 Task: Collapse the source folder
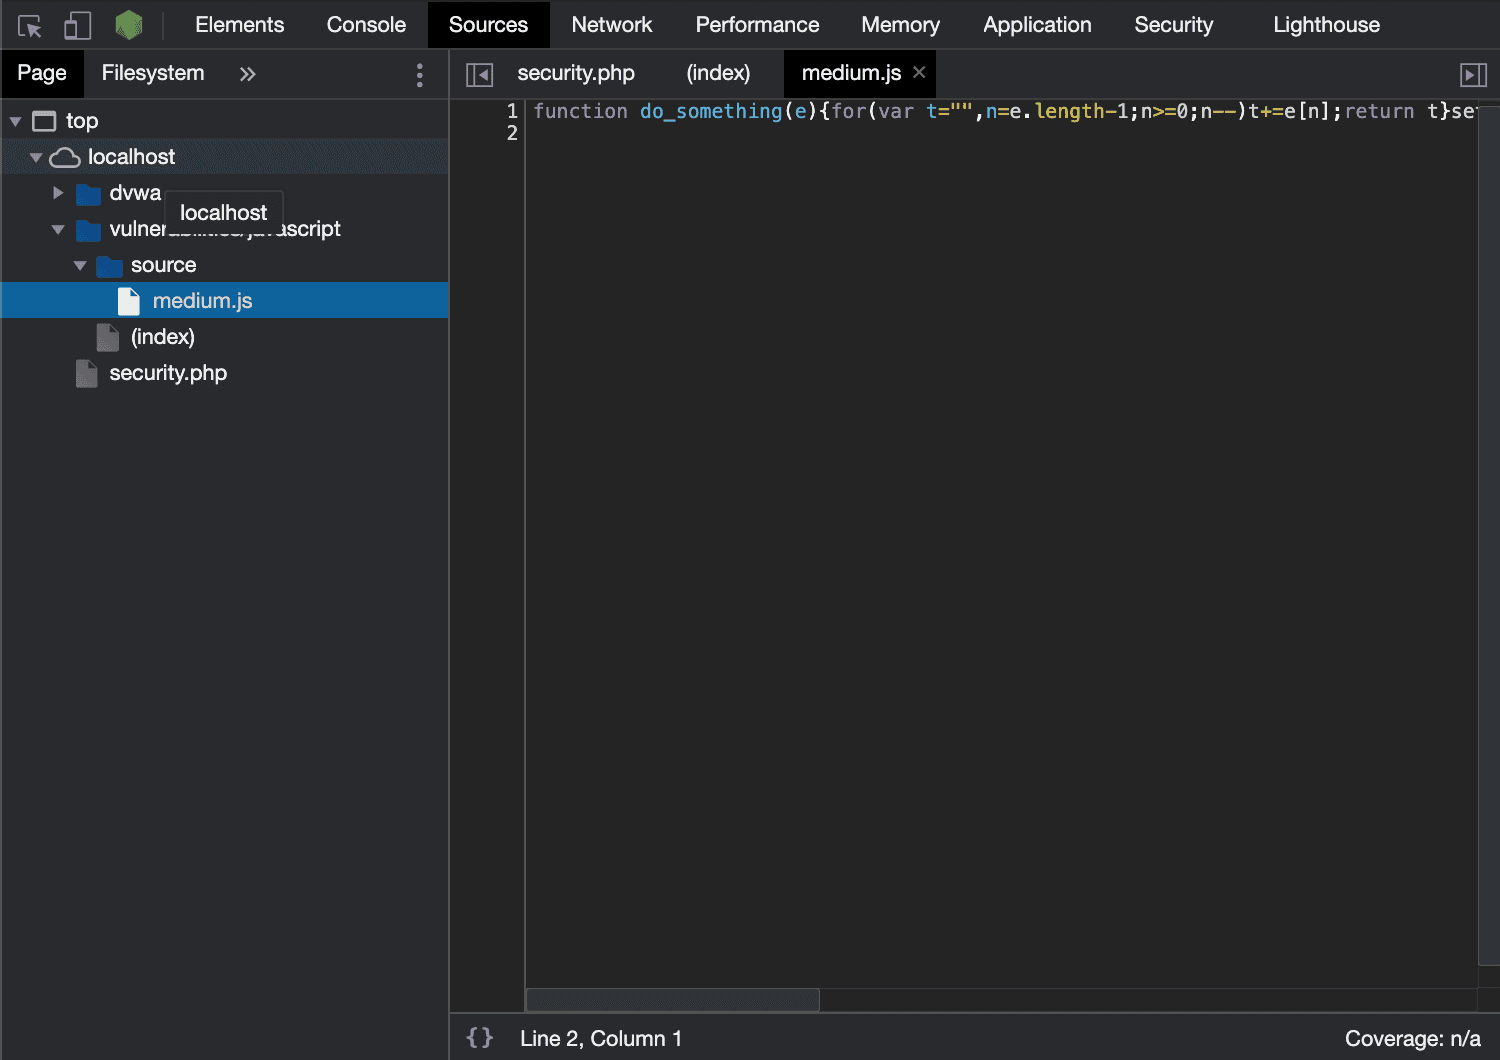pyautogui.click(x=80, y=265)
